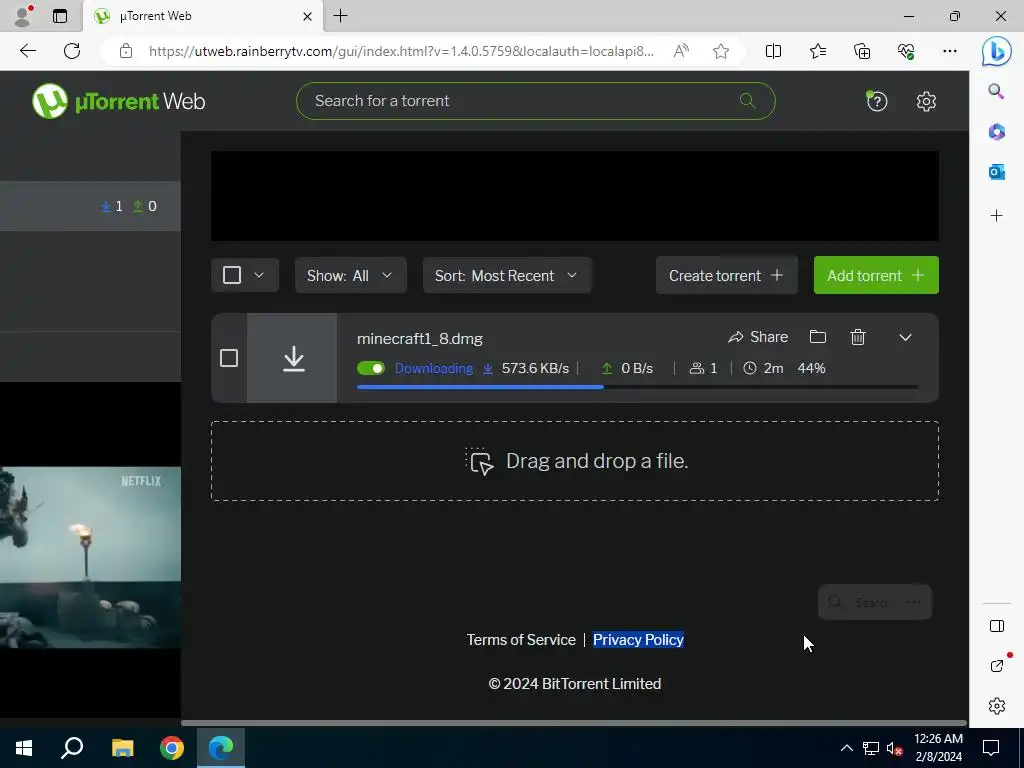Open the Terms of Service link
The image size is (1024, 768).
pos(521,639)
